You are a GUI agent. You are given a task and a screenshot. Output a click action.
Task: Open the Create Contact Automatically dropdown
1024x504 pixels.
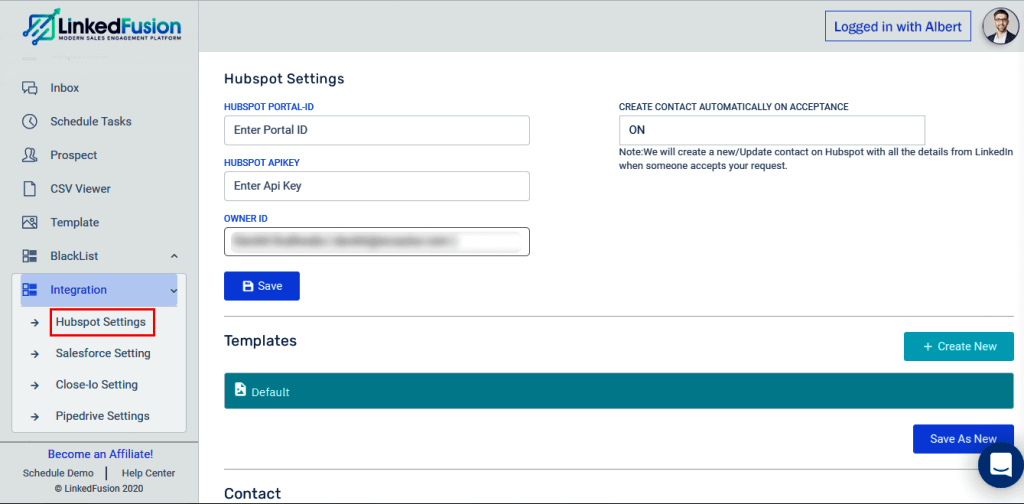pyautogui.click(x=772, y=130)
